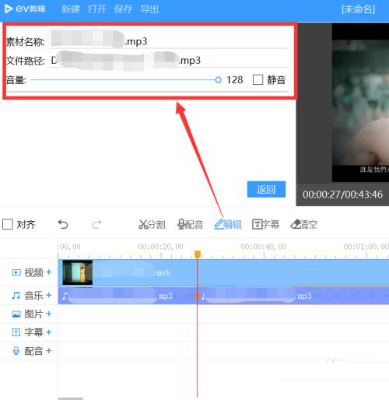Viewport: 389px width, 400px height.
Task: Open the 新建 menu
Action: coord(71,9)
